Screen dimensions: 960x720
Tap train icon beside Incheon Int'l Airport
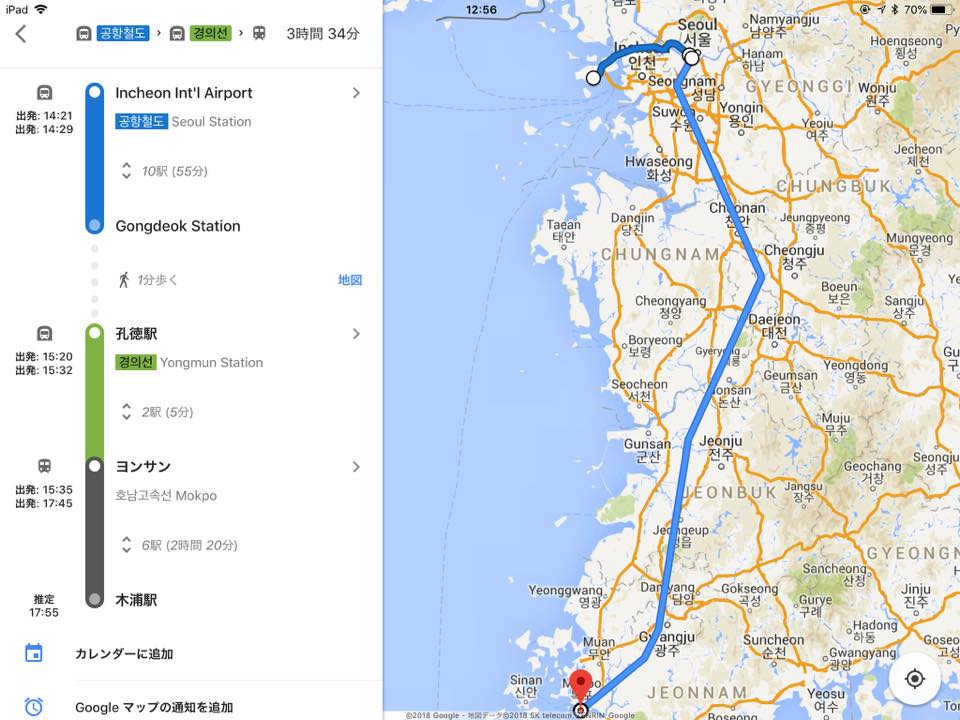click(x=44, y=92)
